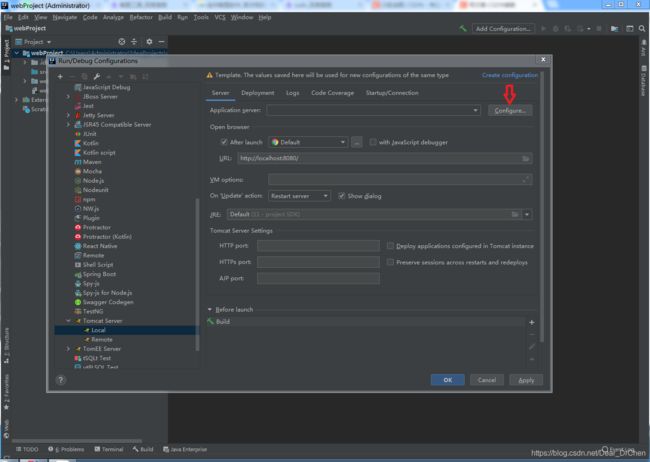The height and width of the screenshot is (462, 650).
Task: Click the Project panel settings gear icon
Action: (149, 41)
